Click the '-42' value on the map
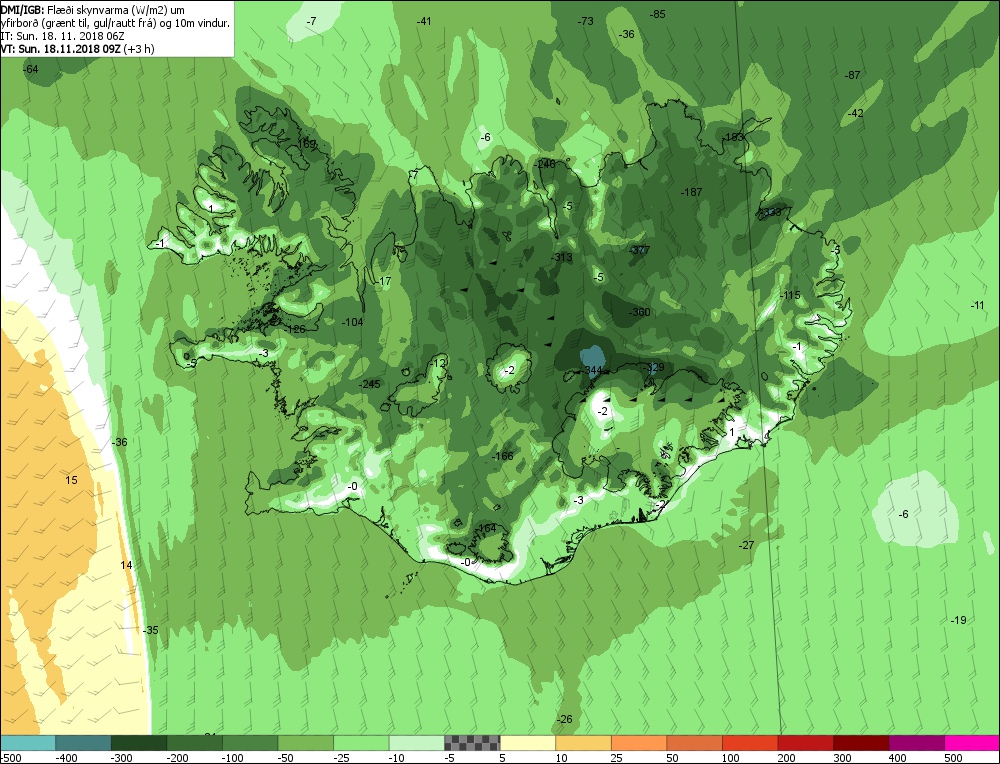 coord(856,113)
